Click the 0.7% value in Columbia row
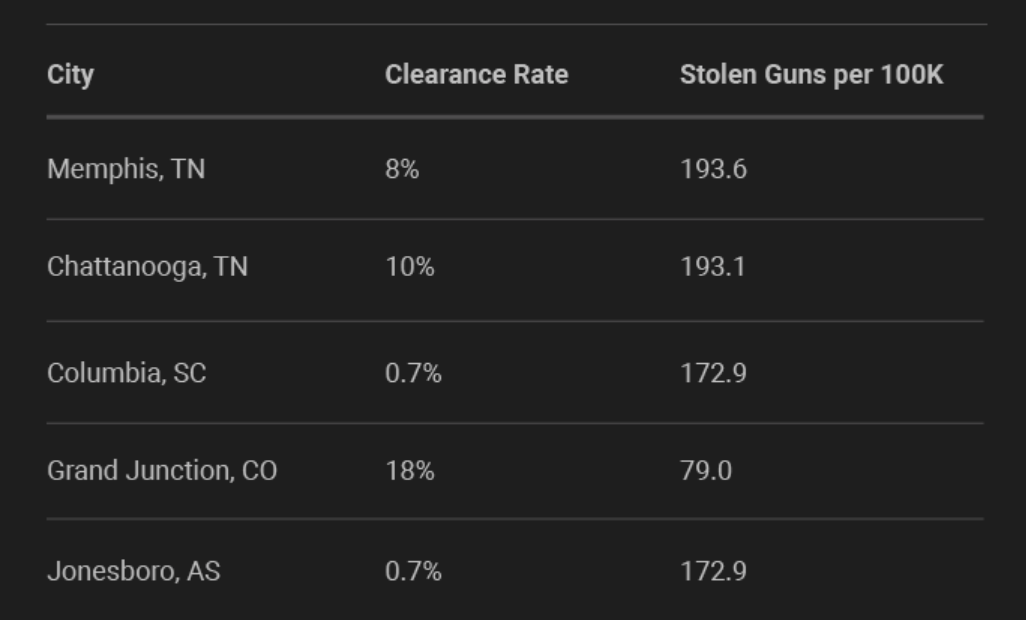Image resolution: width=1026 pixels, height=620 pixels. (413, 373)
